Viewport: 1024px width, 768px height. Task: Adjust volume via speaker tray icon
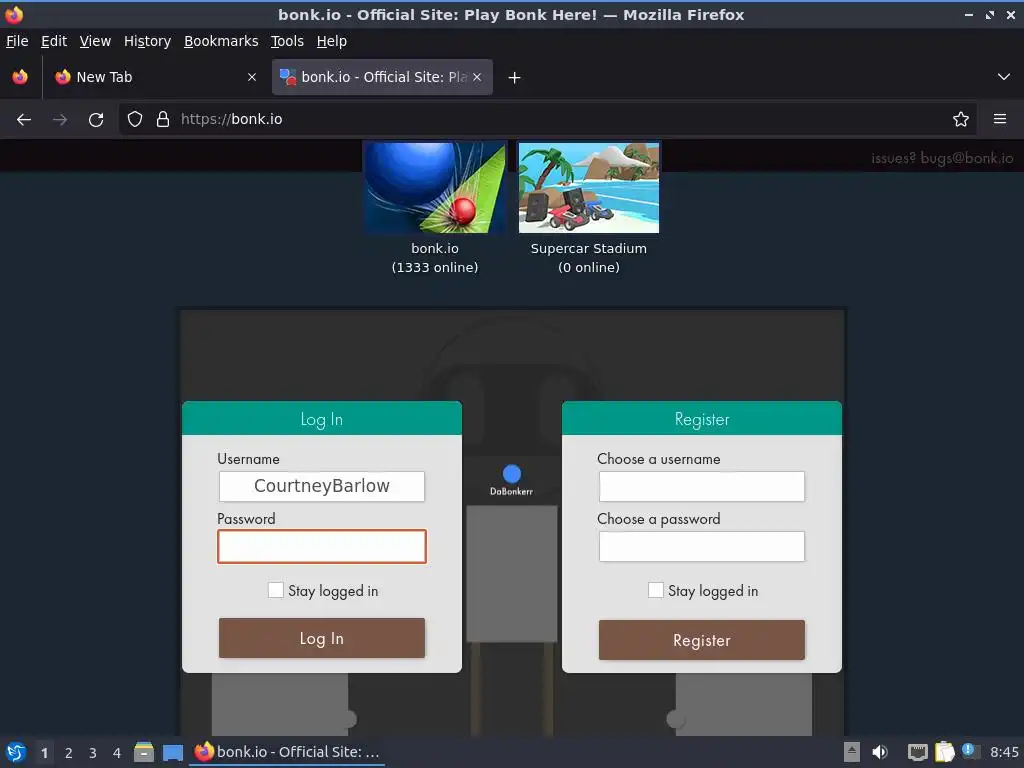(x=880, y=752)
